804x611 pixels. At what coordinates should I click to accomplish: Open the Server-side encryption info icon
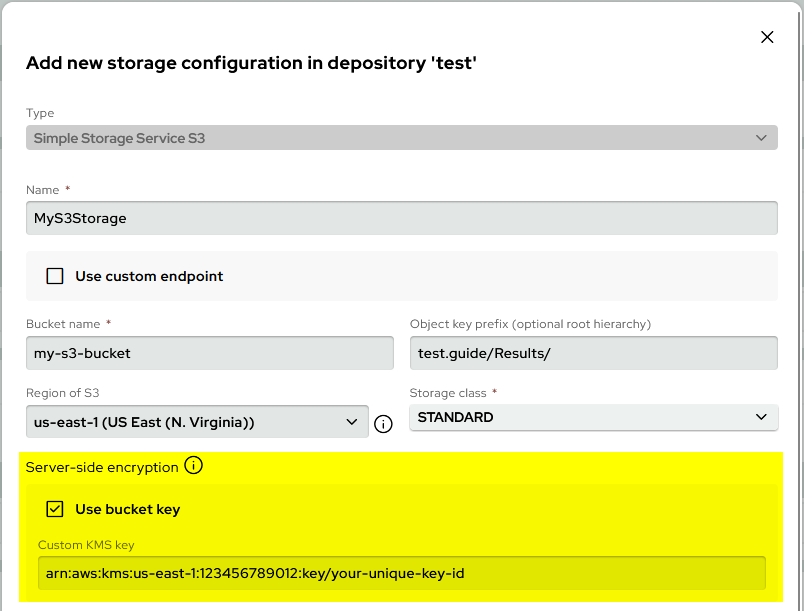[x=195, y=465]
